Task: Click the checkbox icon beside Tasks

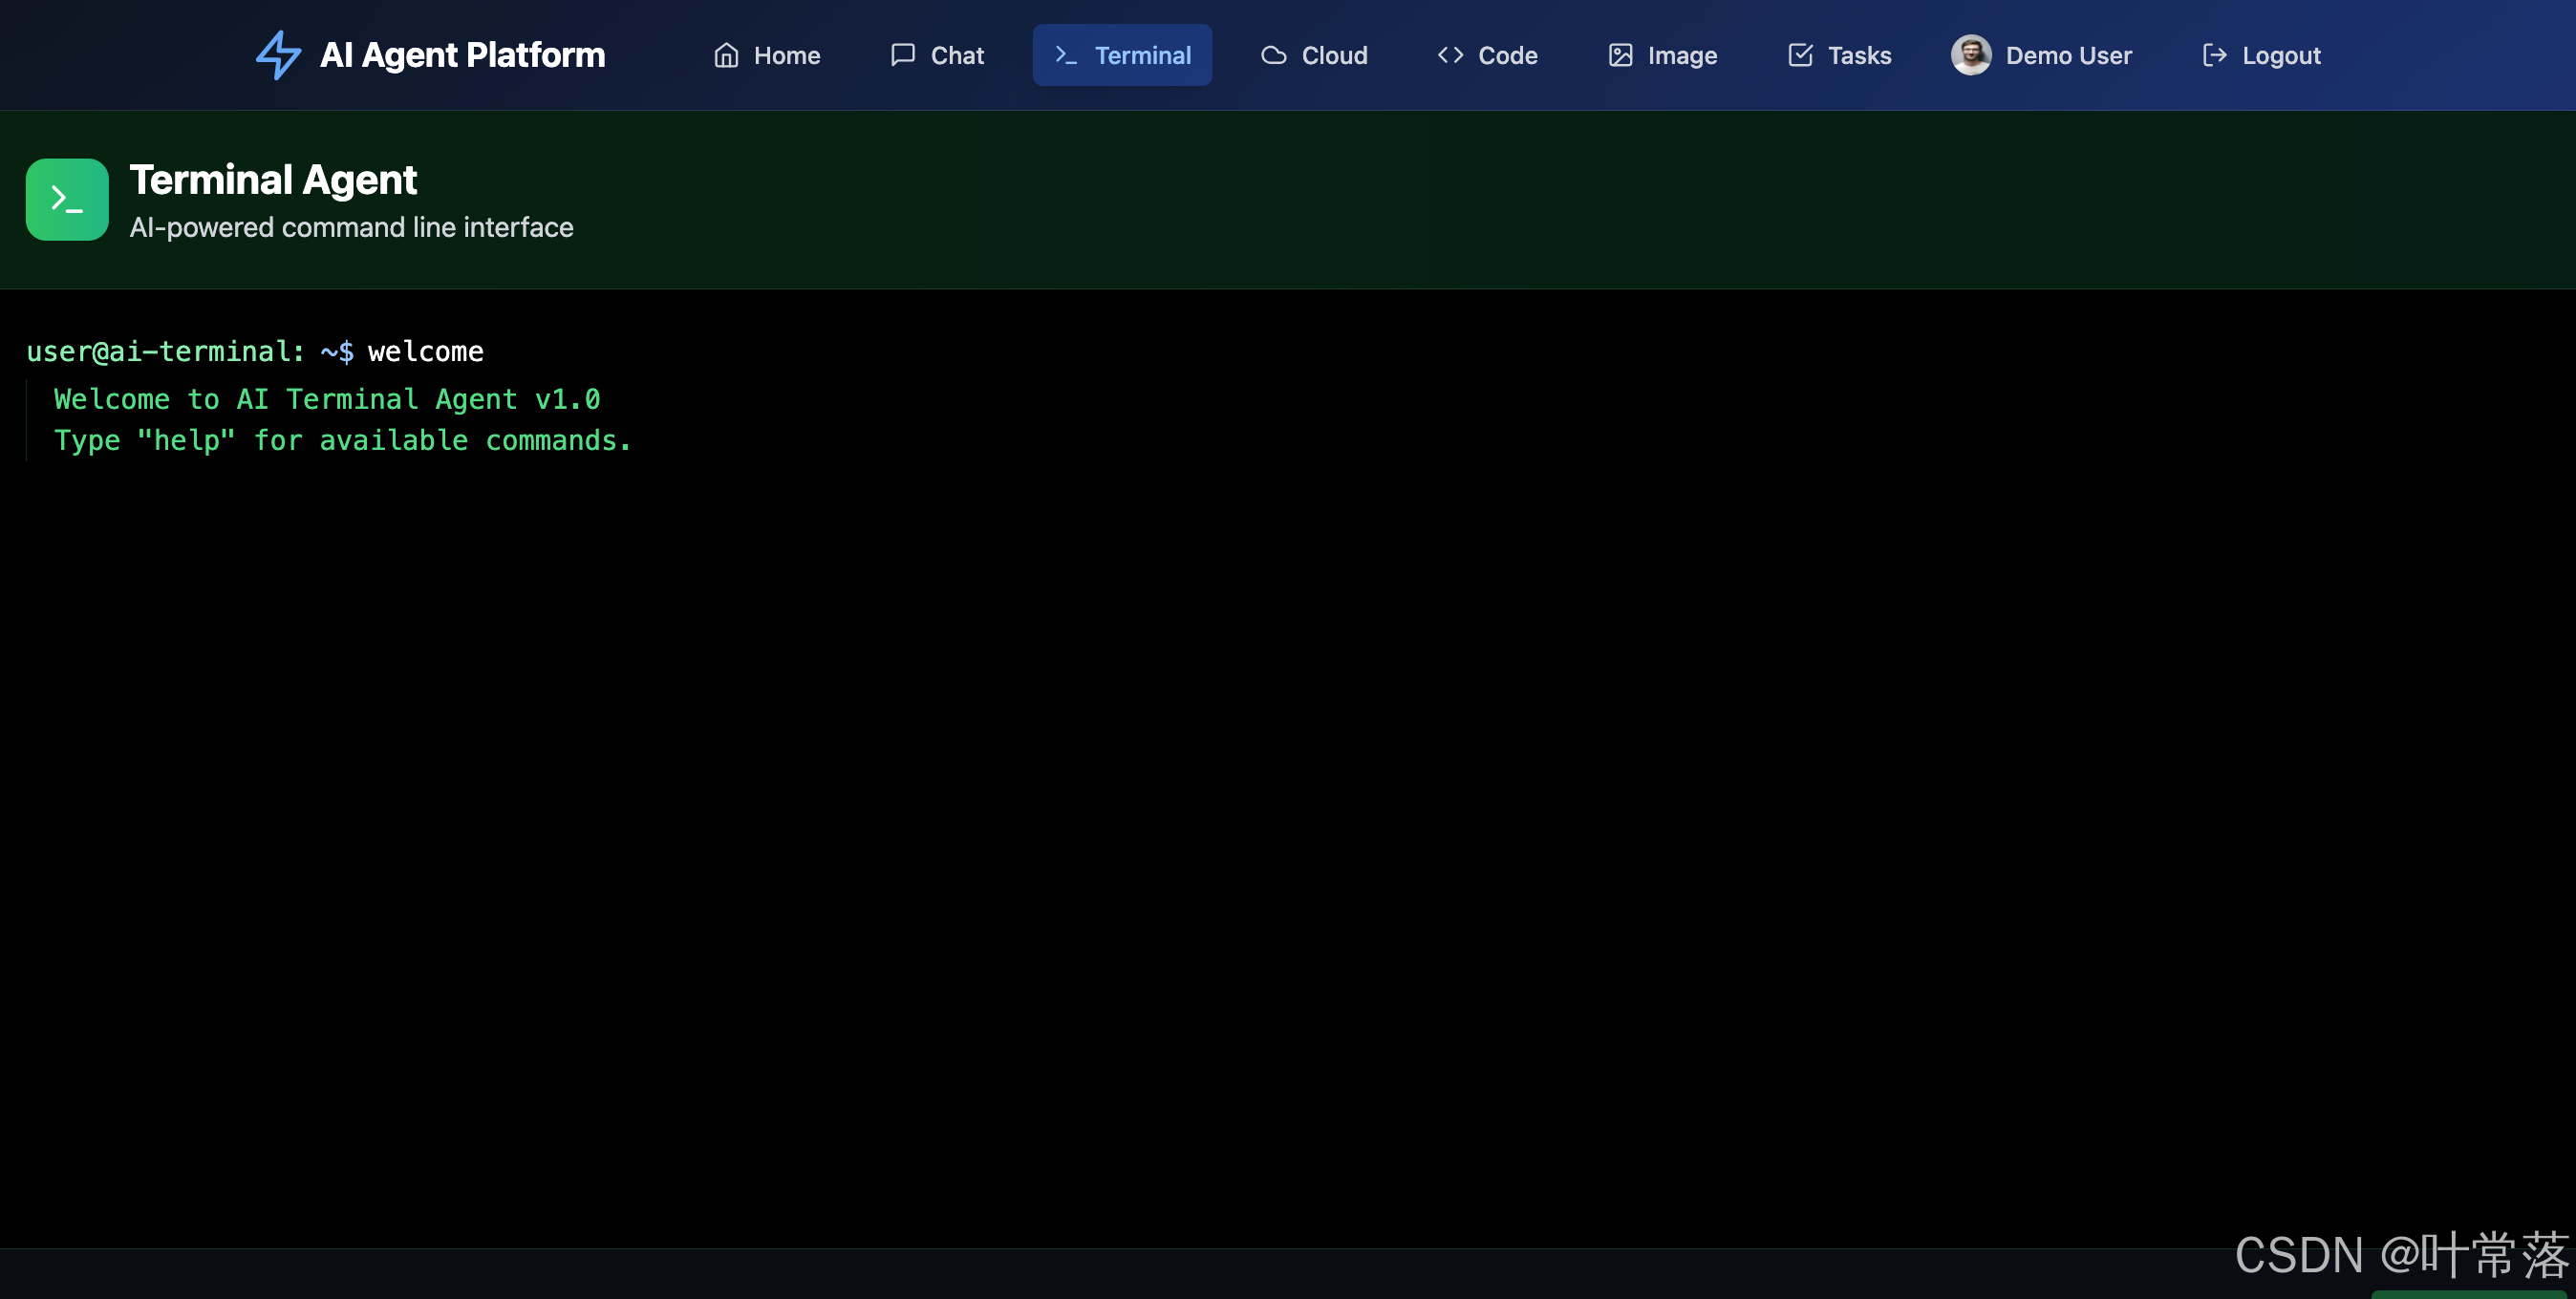Action: (1800, 55)
